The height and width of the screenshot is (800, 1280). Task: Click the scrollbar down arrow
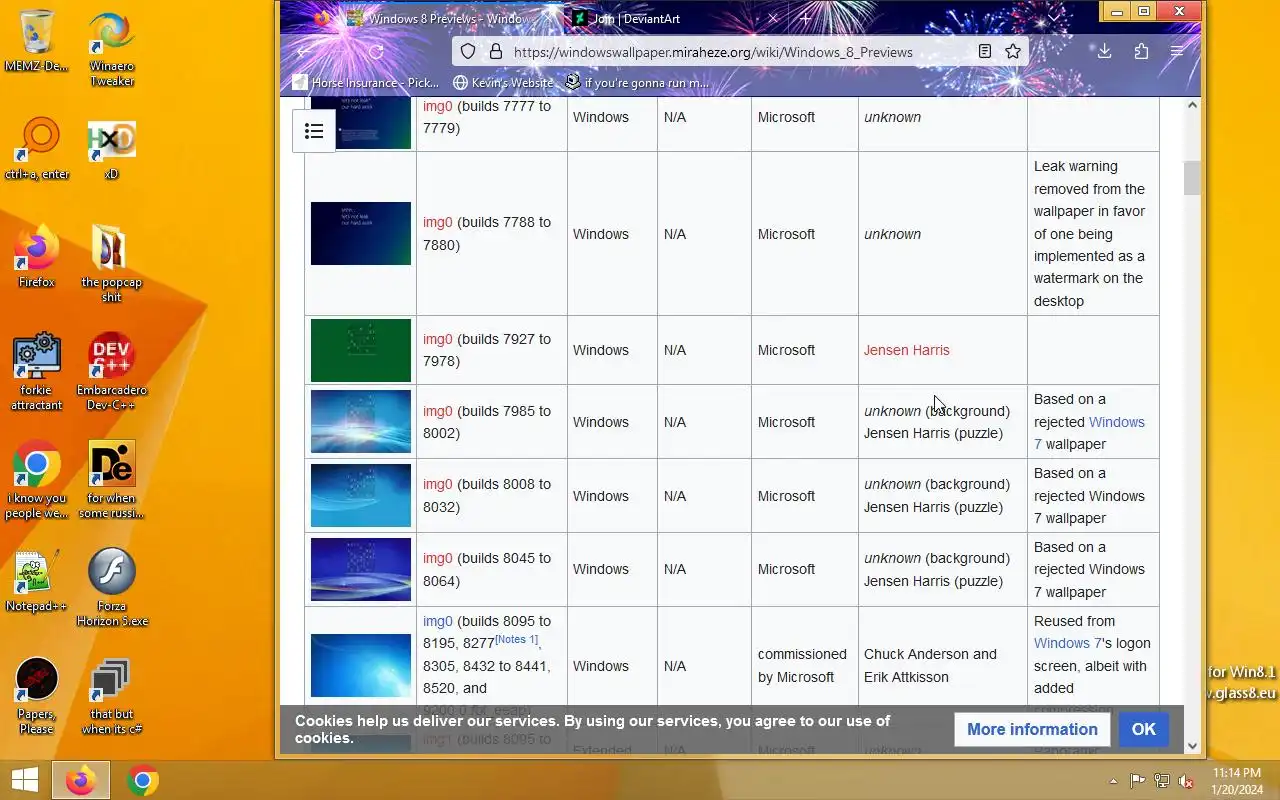coord(1192,746)
